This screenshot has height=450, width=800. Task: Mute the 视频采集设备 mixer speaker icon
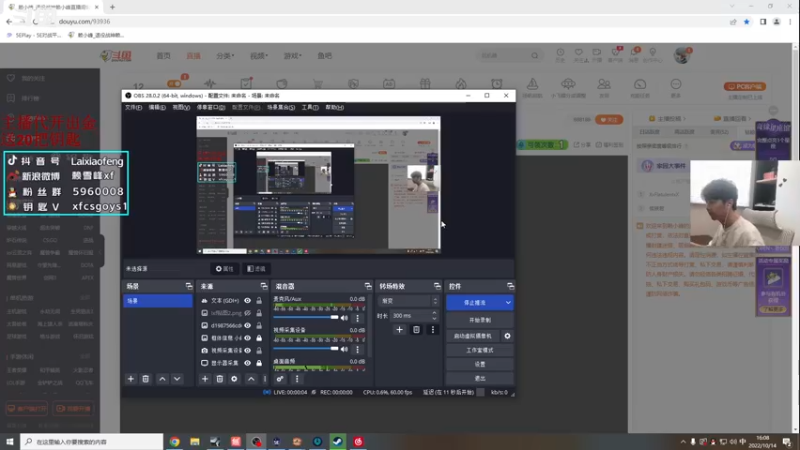click(x=344, y=349)
